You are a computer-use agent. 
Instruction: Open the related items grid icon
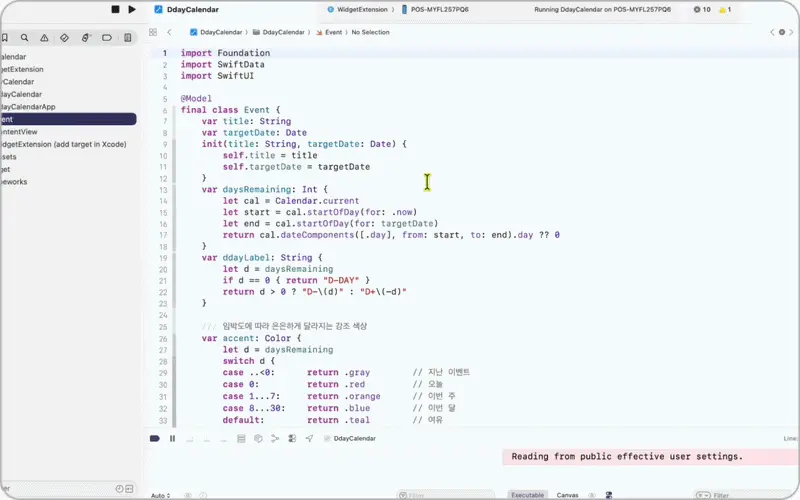click(x=153, y=32)
